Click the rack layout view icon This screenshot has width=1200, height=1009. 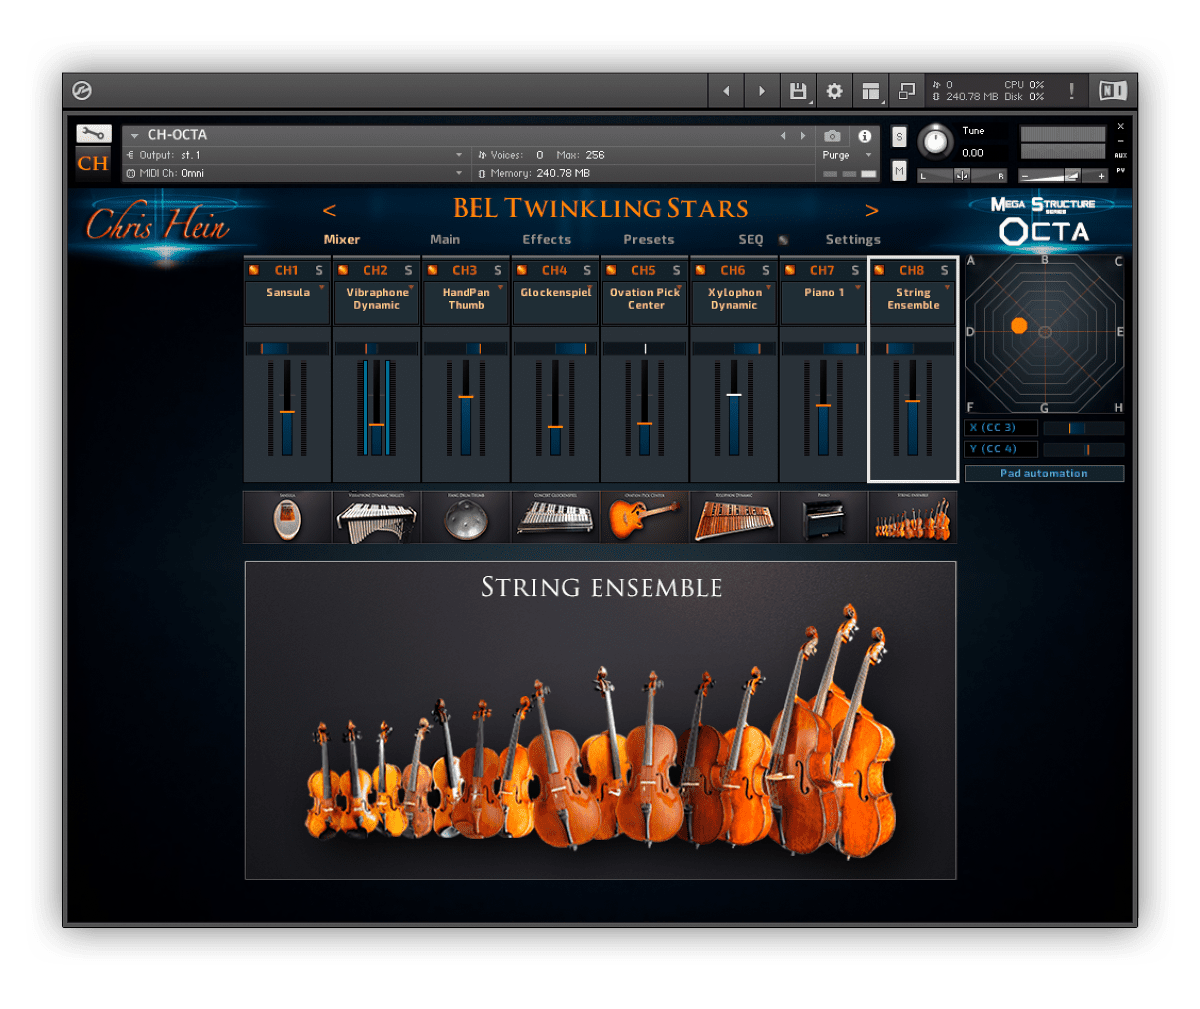click(871, 91)
